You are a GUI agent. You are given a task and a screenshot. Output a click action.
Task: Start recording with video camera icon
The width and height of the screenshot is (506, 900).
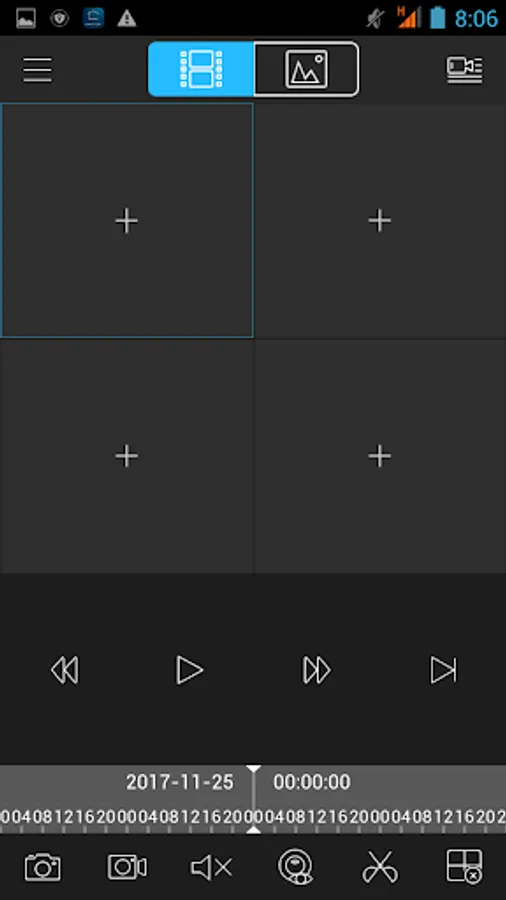[x=127, y=867]
